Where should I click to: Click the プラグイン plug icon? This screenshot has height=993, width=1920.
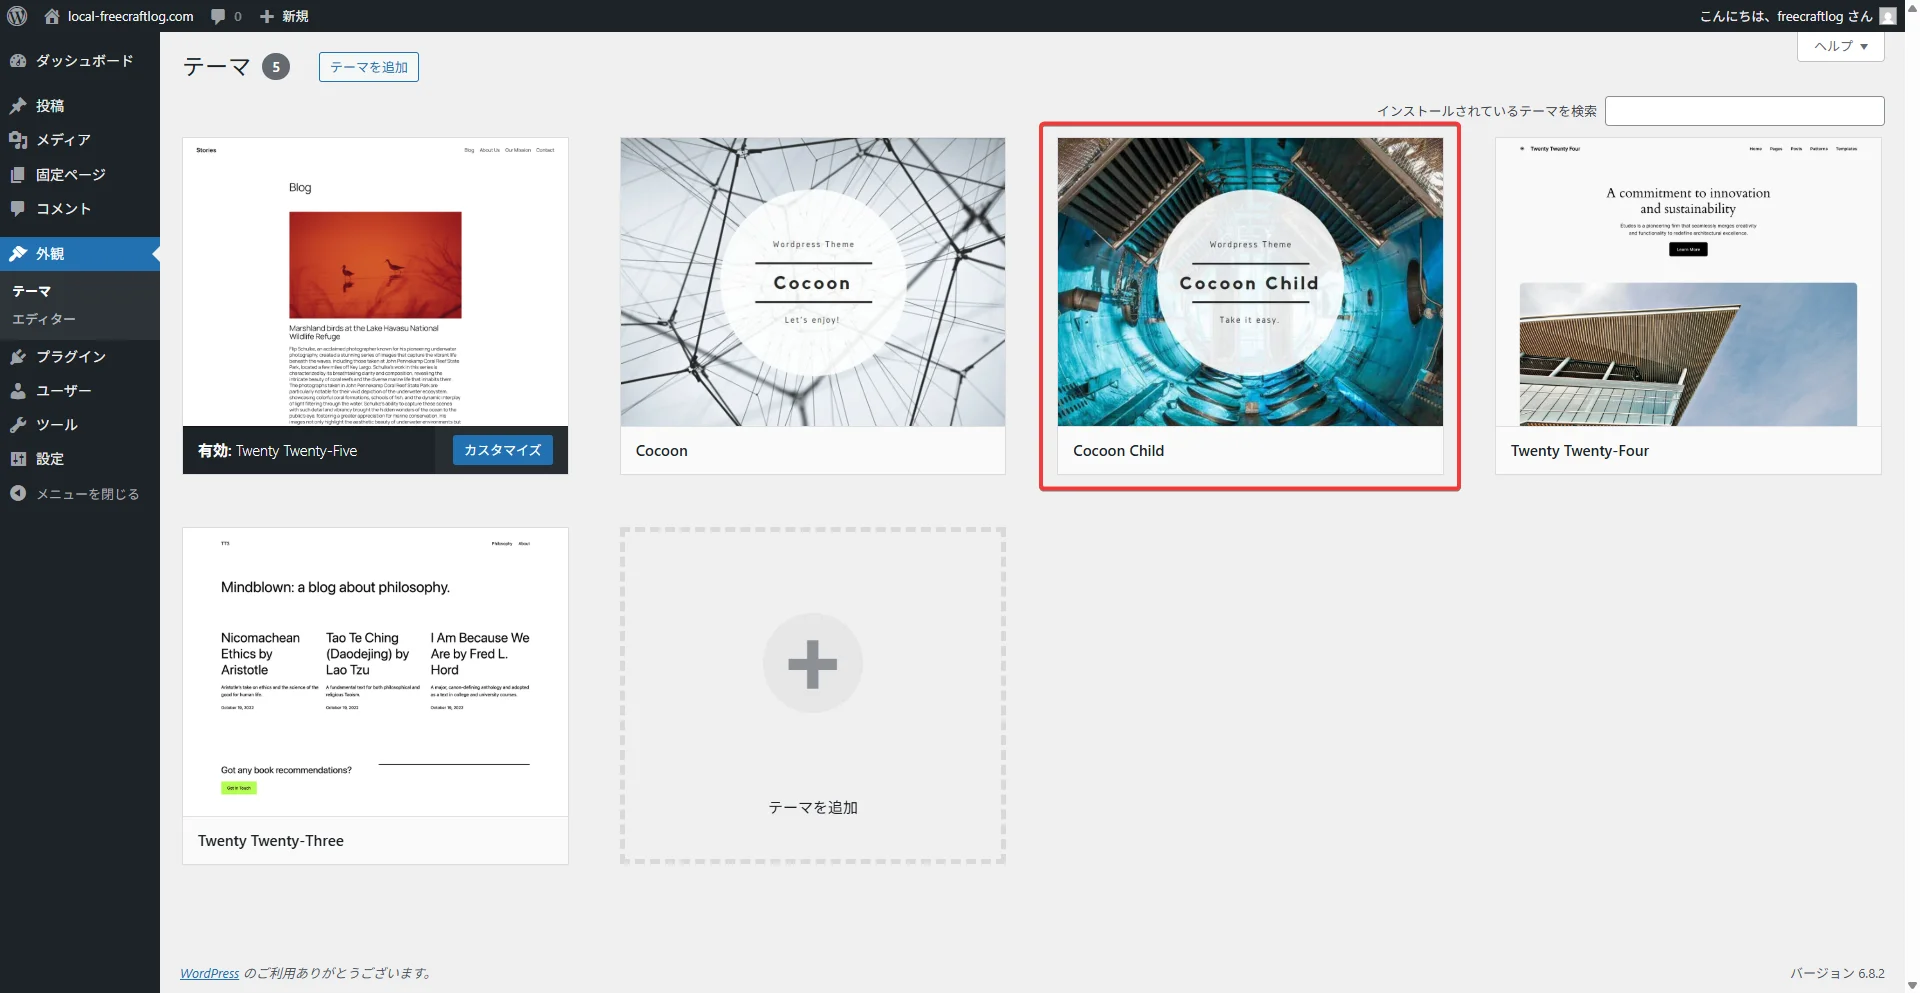click(18, 357)
